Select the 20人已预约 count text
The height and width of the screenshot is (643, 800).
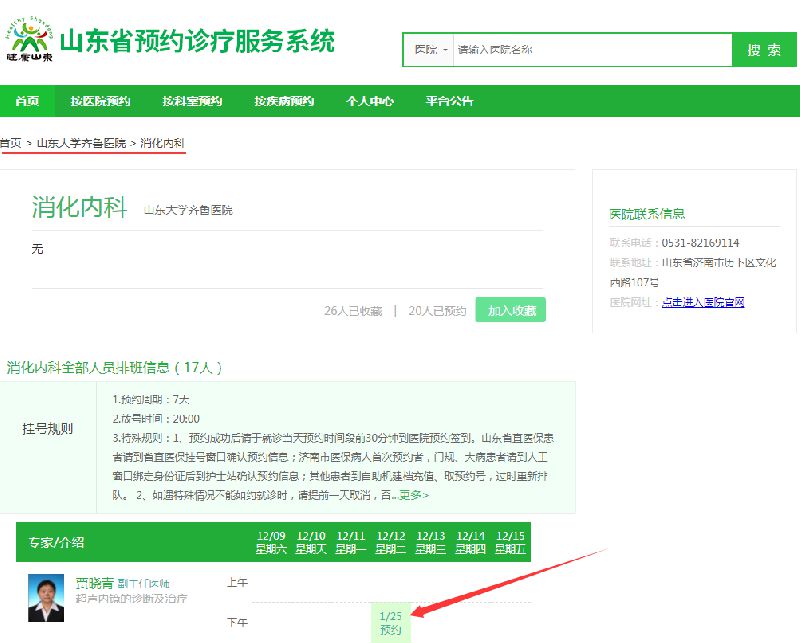(437, 311)
